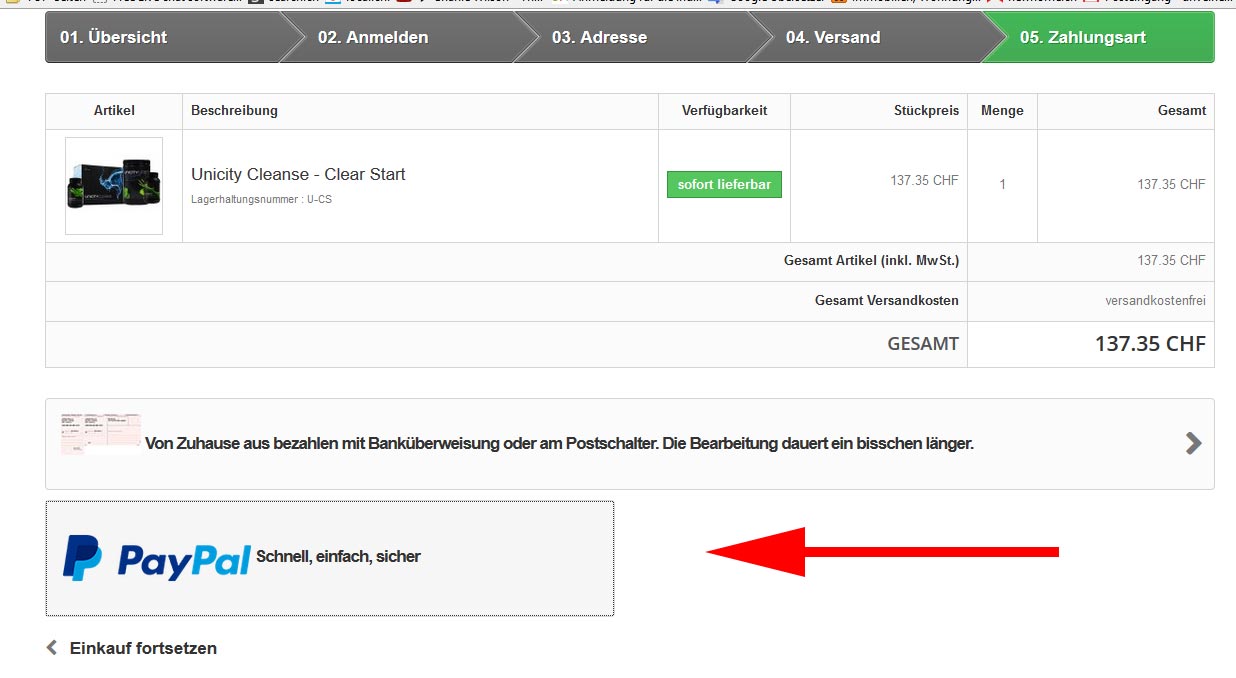This screenshot has width=1236, height=678.
Task: Click the Gesamt column header
Action: (x=1182, y=111)
